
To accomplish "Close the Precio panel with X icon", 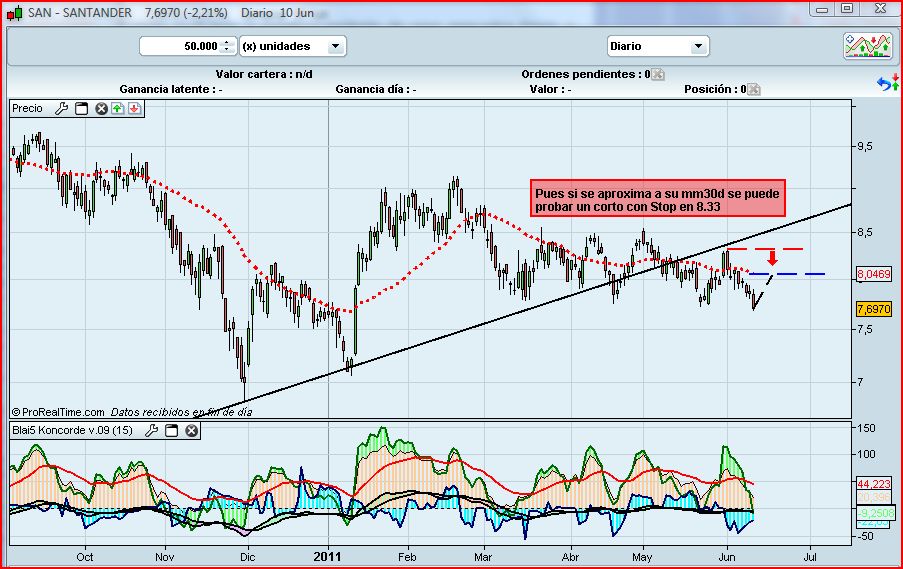I will point(101,108).
